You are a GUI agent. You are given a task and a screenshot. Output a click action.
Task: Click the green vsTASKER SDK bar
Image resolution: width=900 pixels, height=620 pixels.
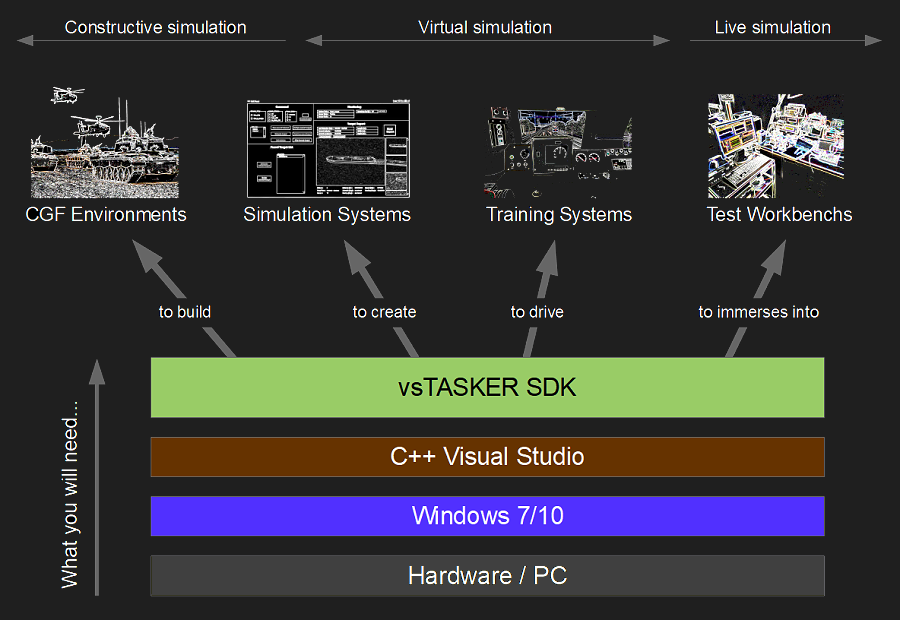[x=487, y=387]
